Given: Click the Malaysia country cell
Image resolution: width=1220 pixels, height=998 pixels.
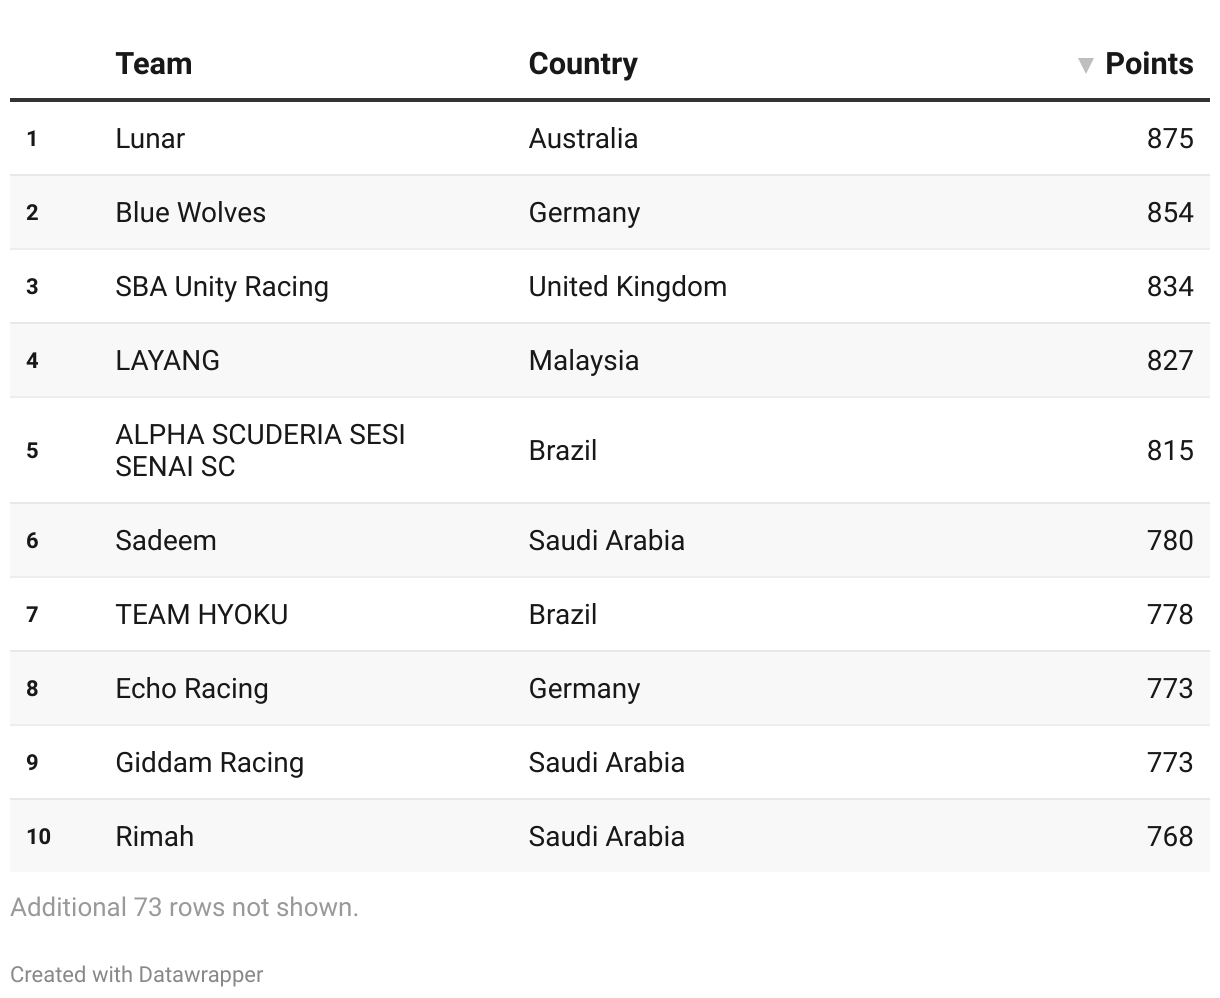Looking at the screenshot, I should (583, 360).
